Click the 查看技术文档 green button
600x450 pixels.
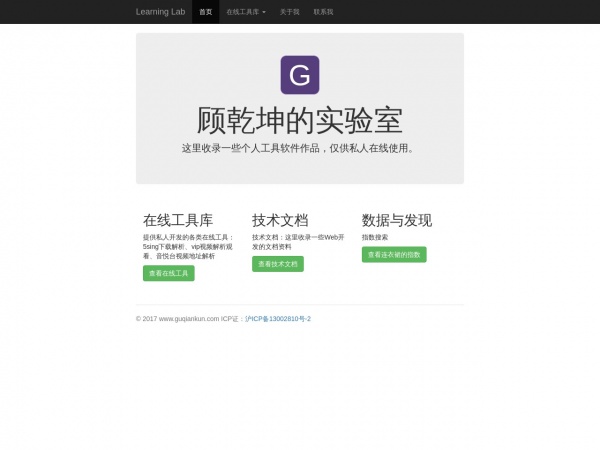pos(278,264)
